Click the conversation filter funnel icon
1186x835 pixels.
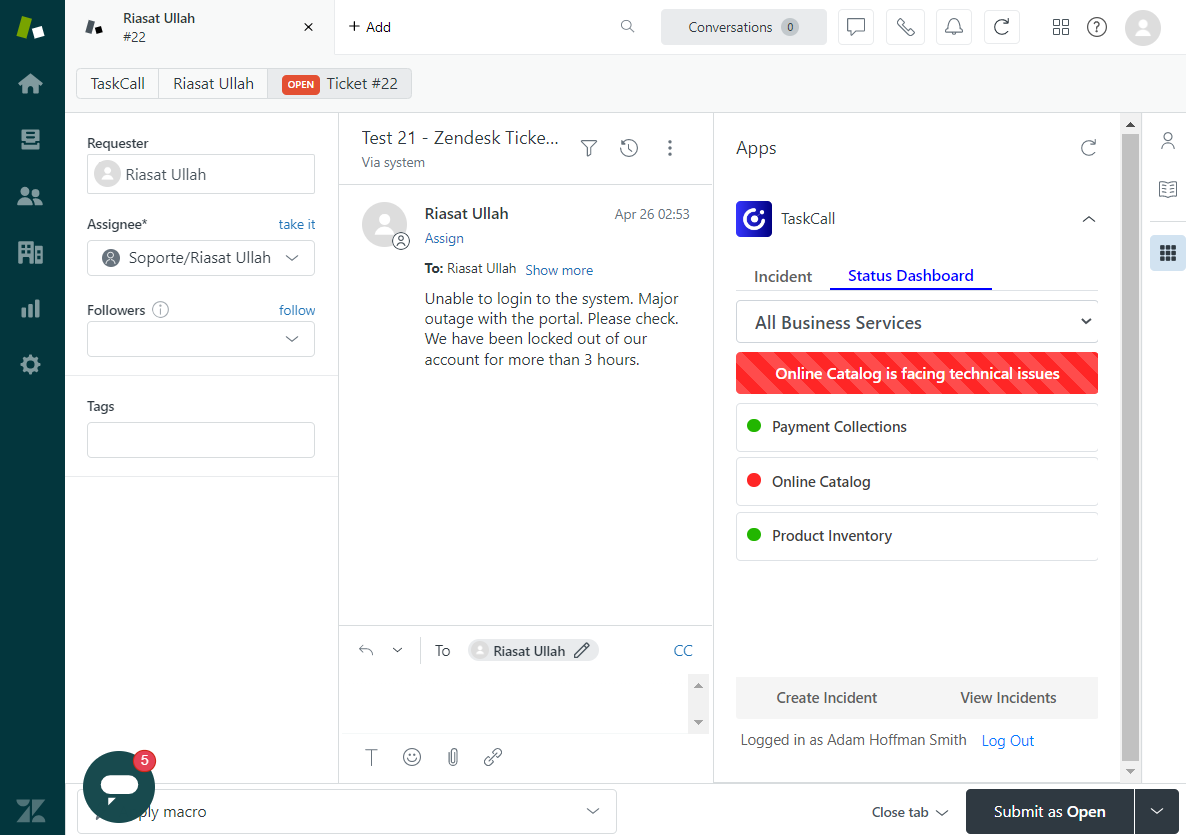click(x=589, y=147)
